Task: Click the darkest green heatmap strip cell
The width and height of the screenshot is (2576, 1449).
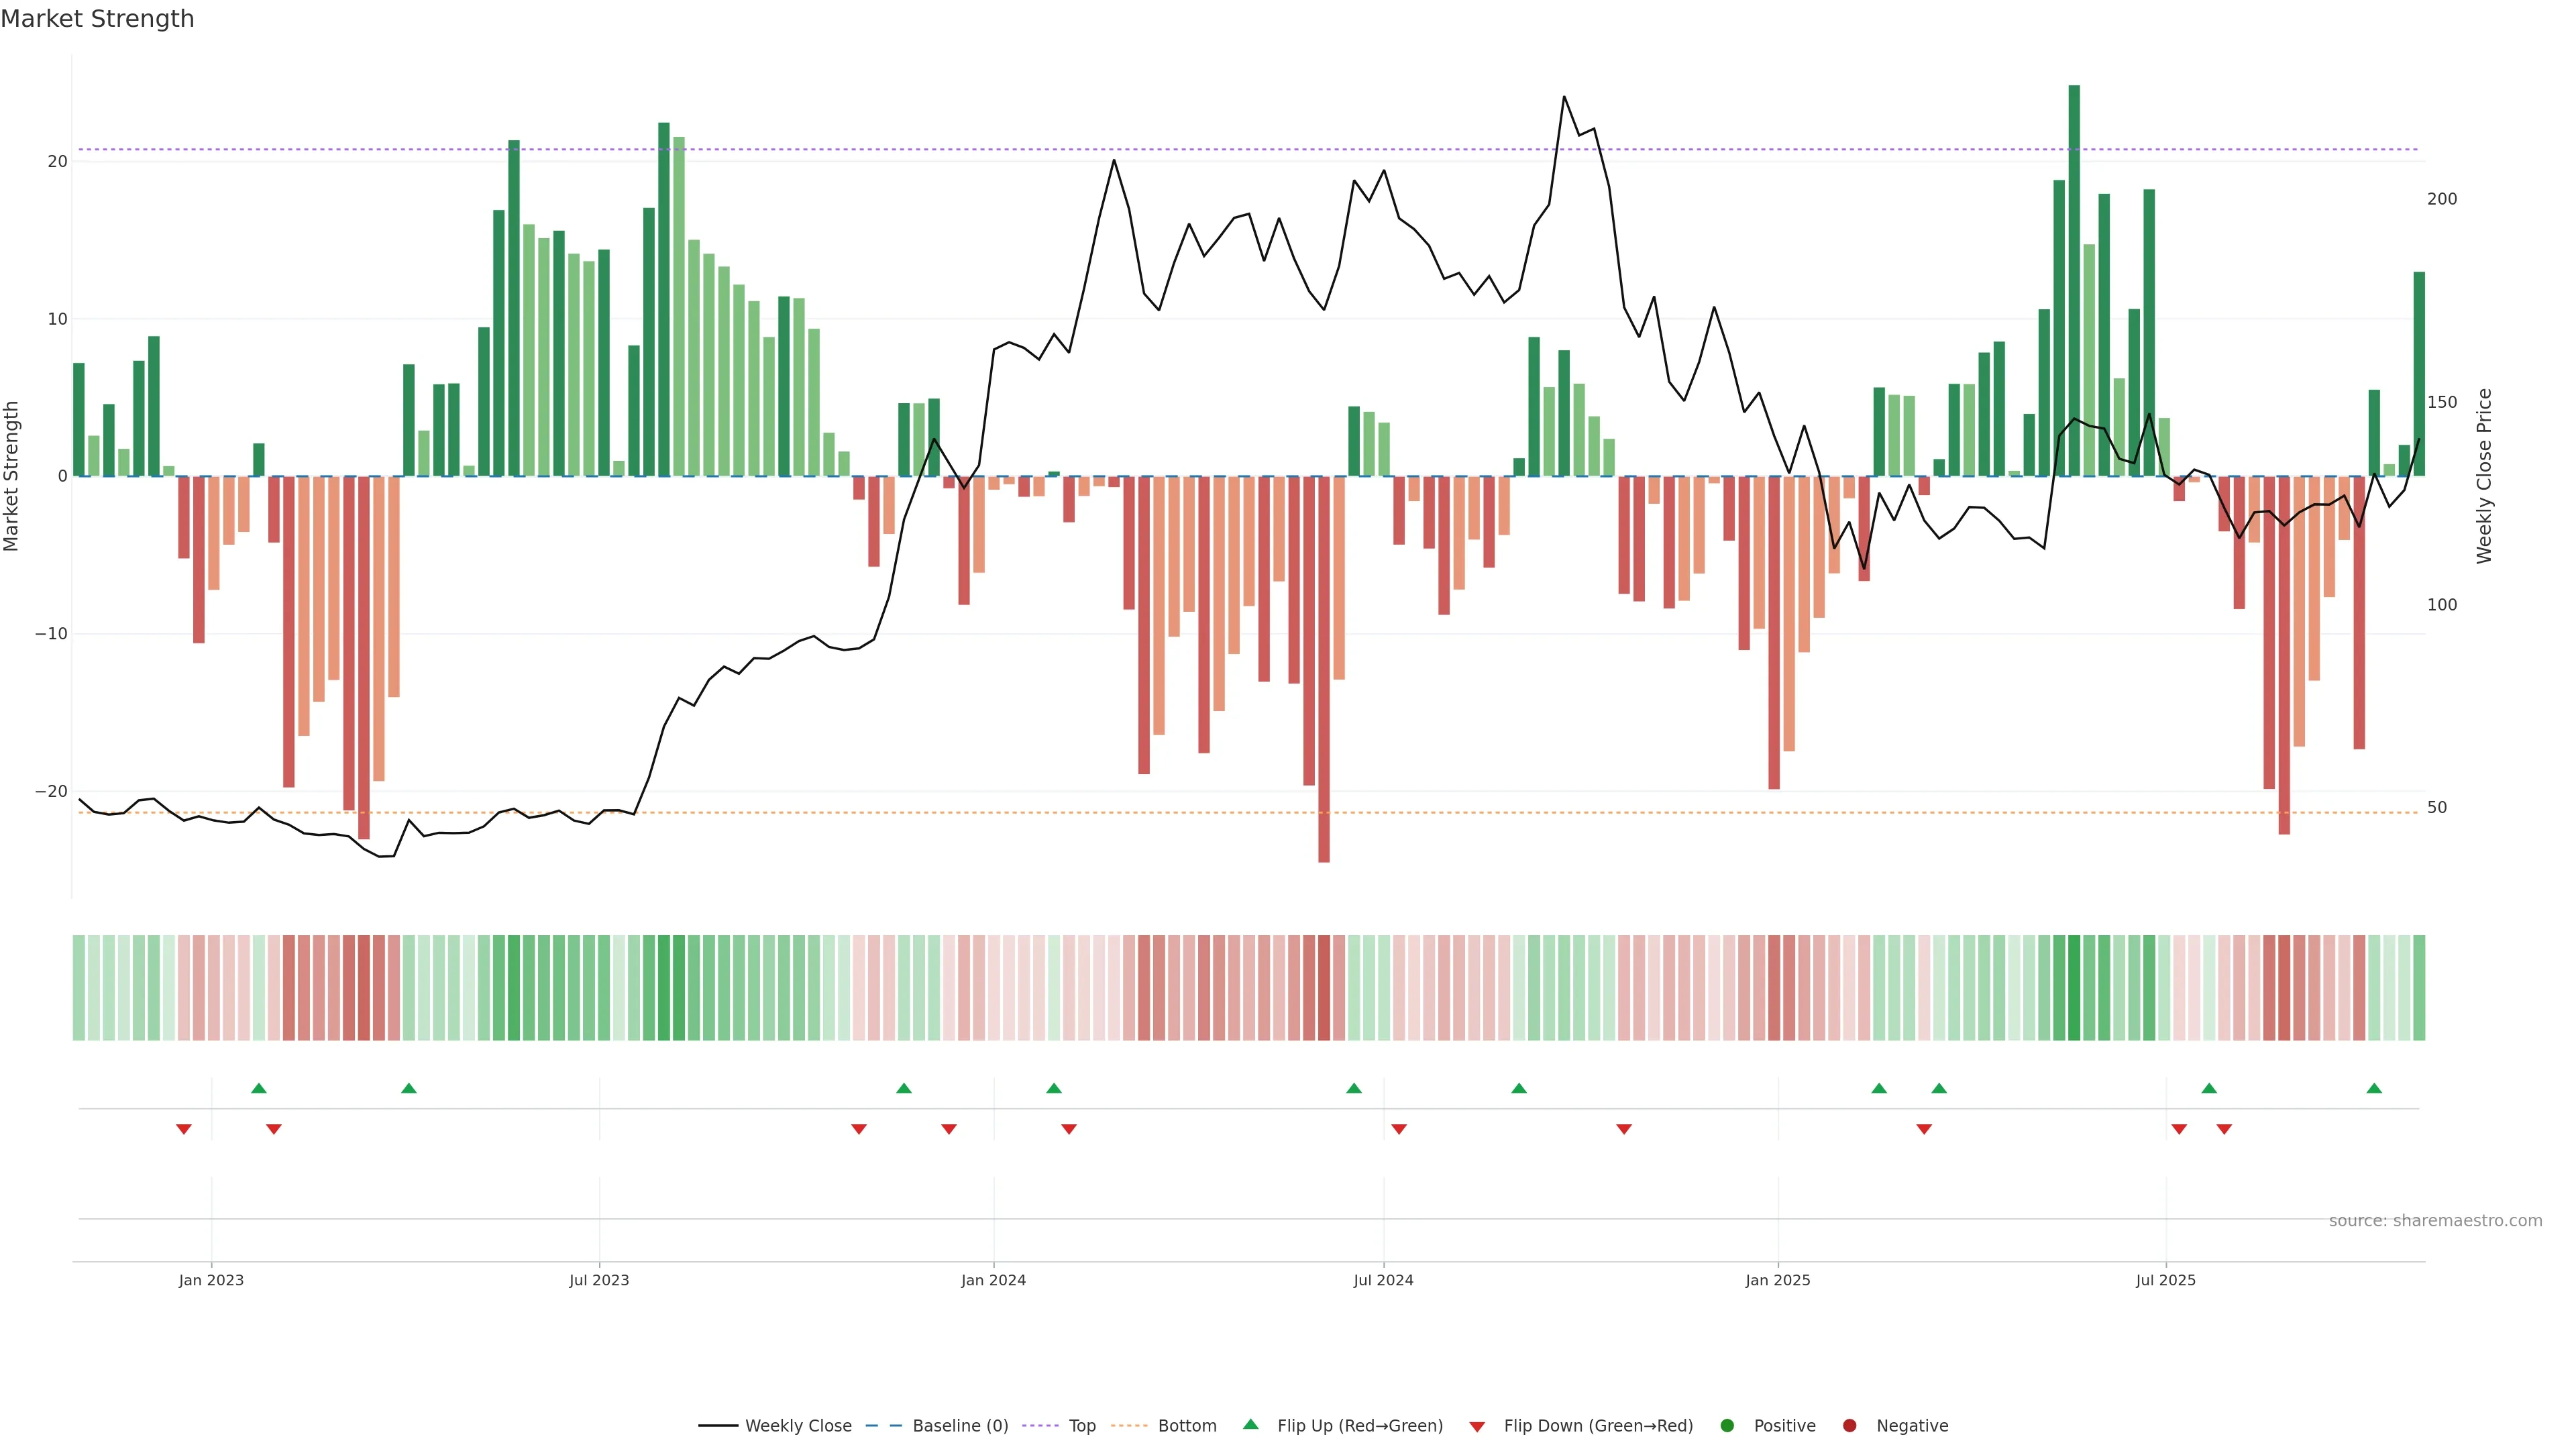Action: [2074, 987]
